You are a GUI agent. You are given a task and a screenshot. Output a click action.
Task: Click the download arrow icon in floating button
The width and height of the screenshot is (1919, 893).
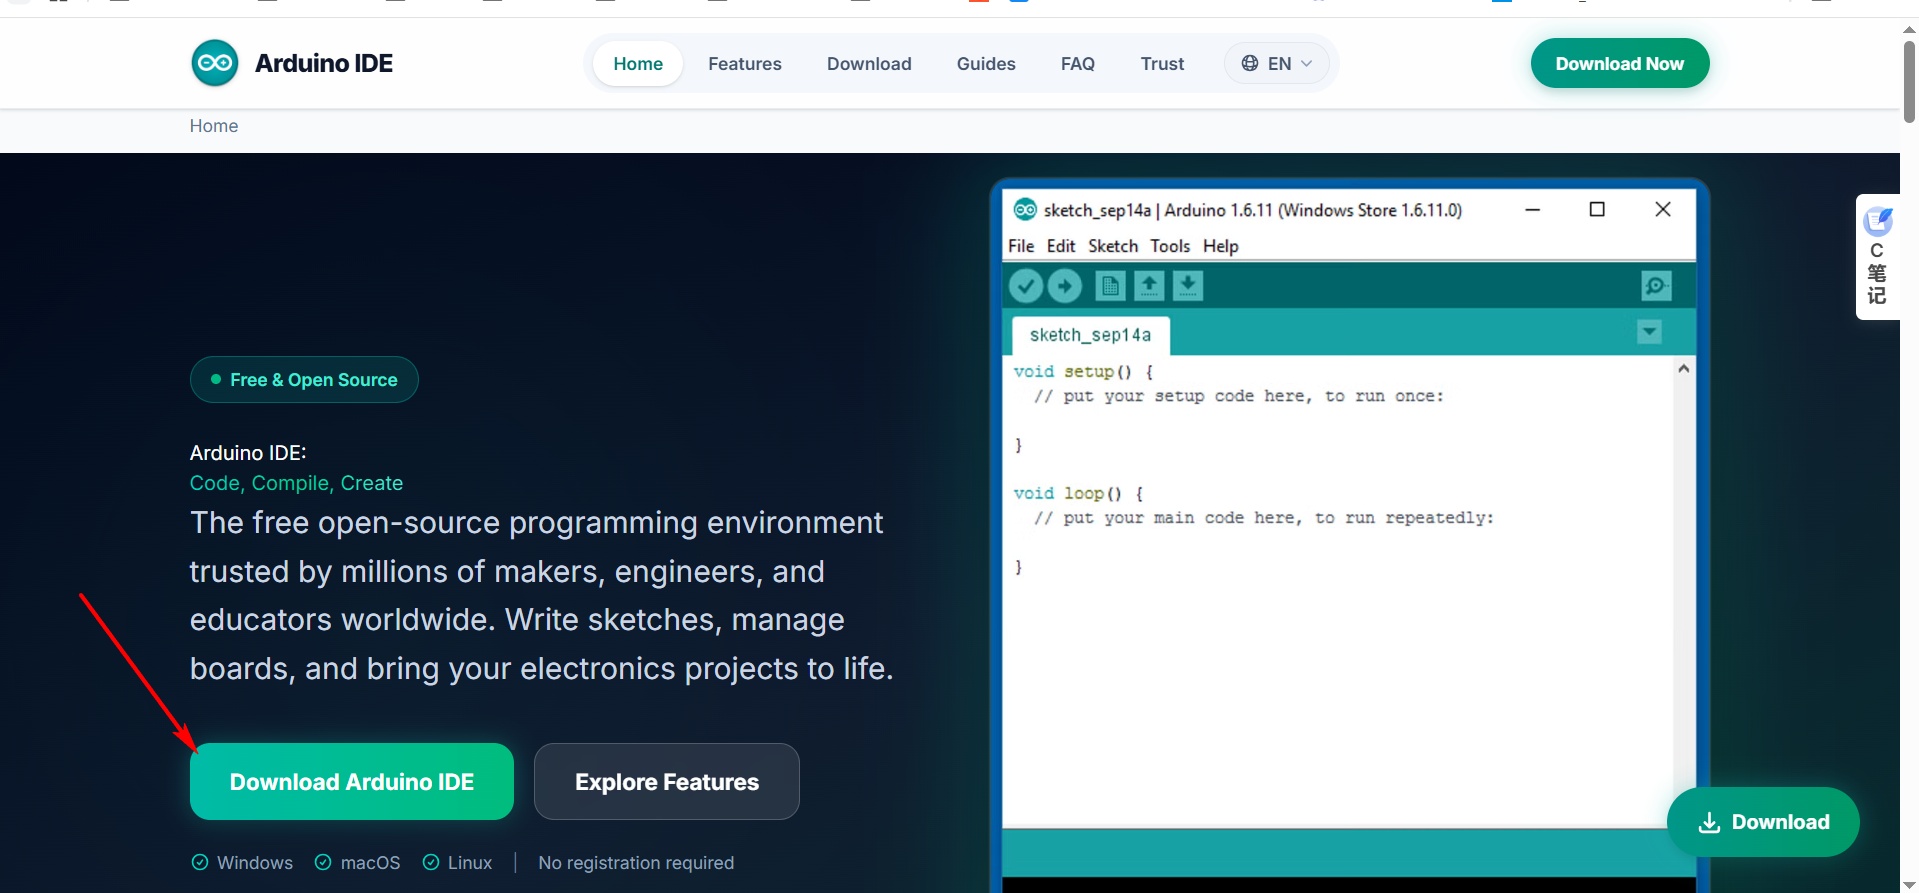[x=1710, y=822]
